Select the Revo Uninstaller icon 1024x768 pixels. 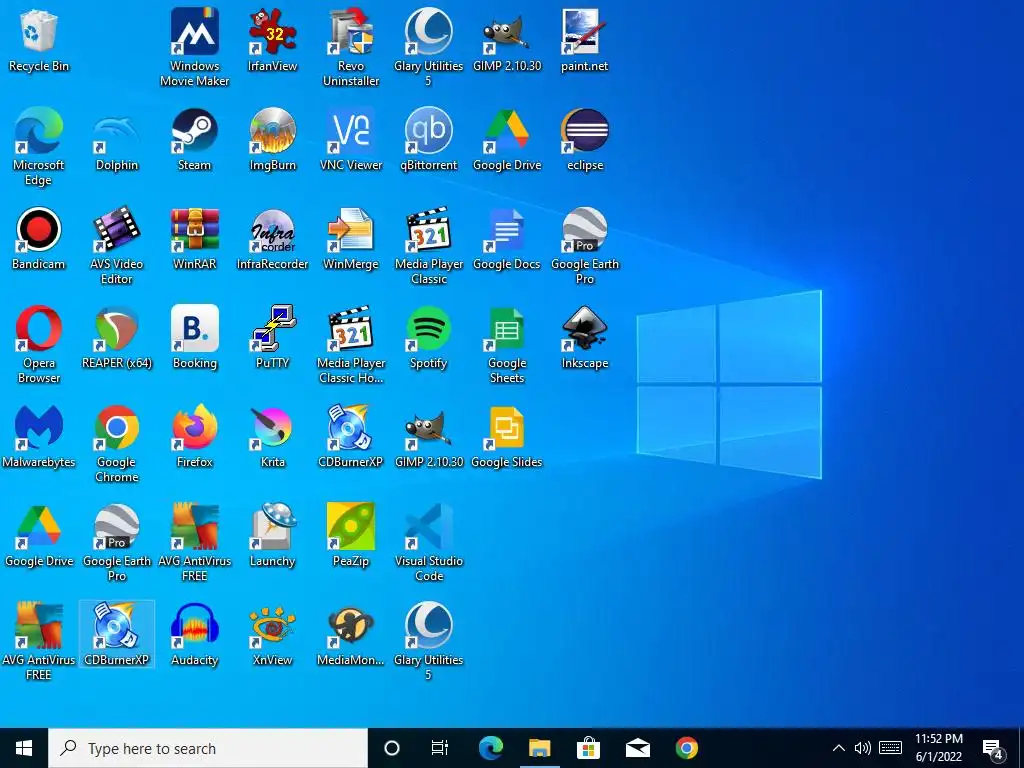coord(351,47)
